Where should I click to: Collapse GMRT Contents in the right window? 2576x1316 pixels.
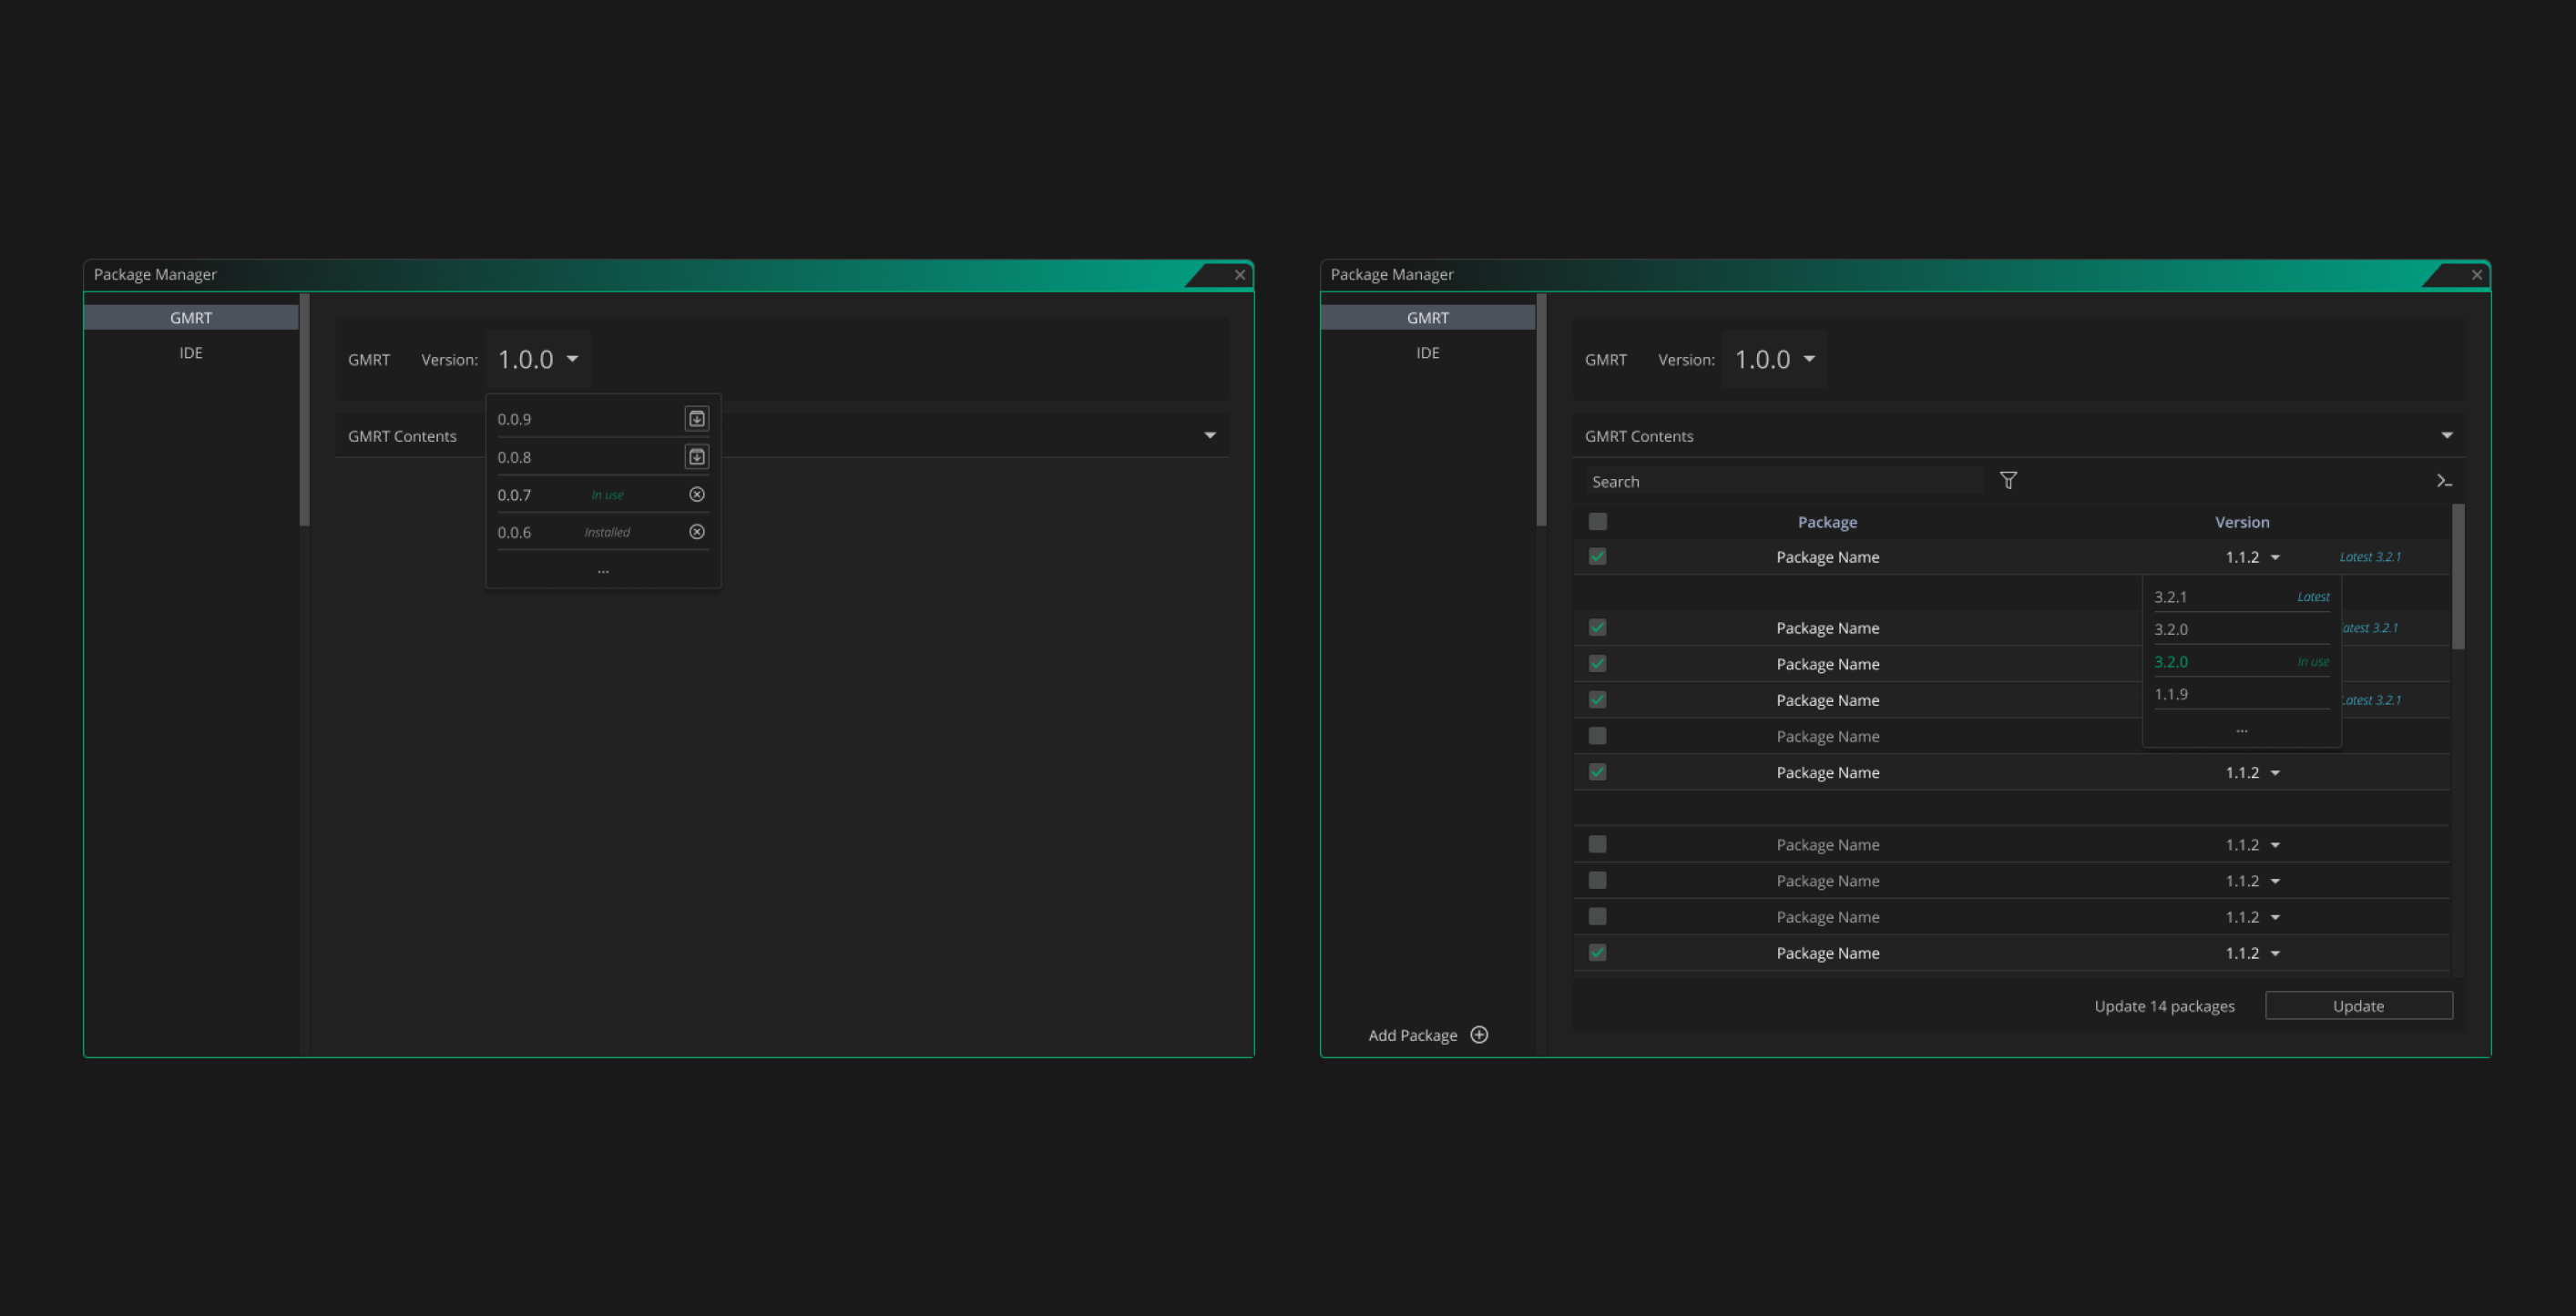click(x=2446, y=436)
